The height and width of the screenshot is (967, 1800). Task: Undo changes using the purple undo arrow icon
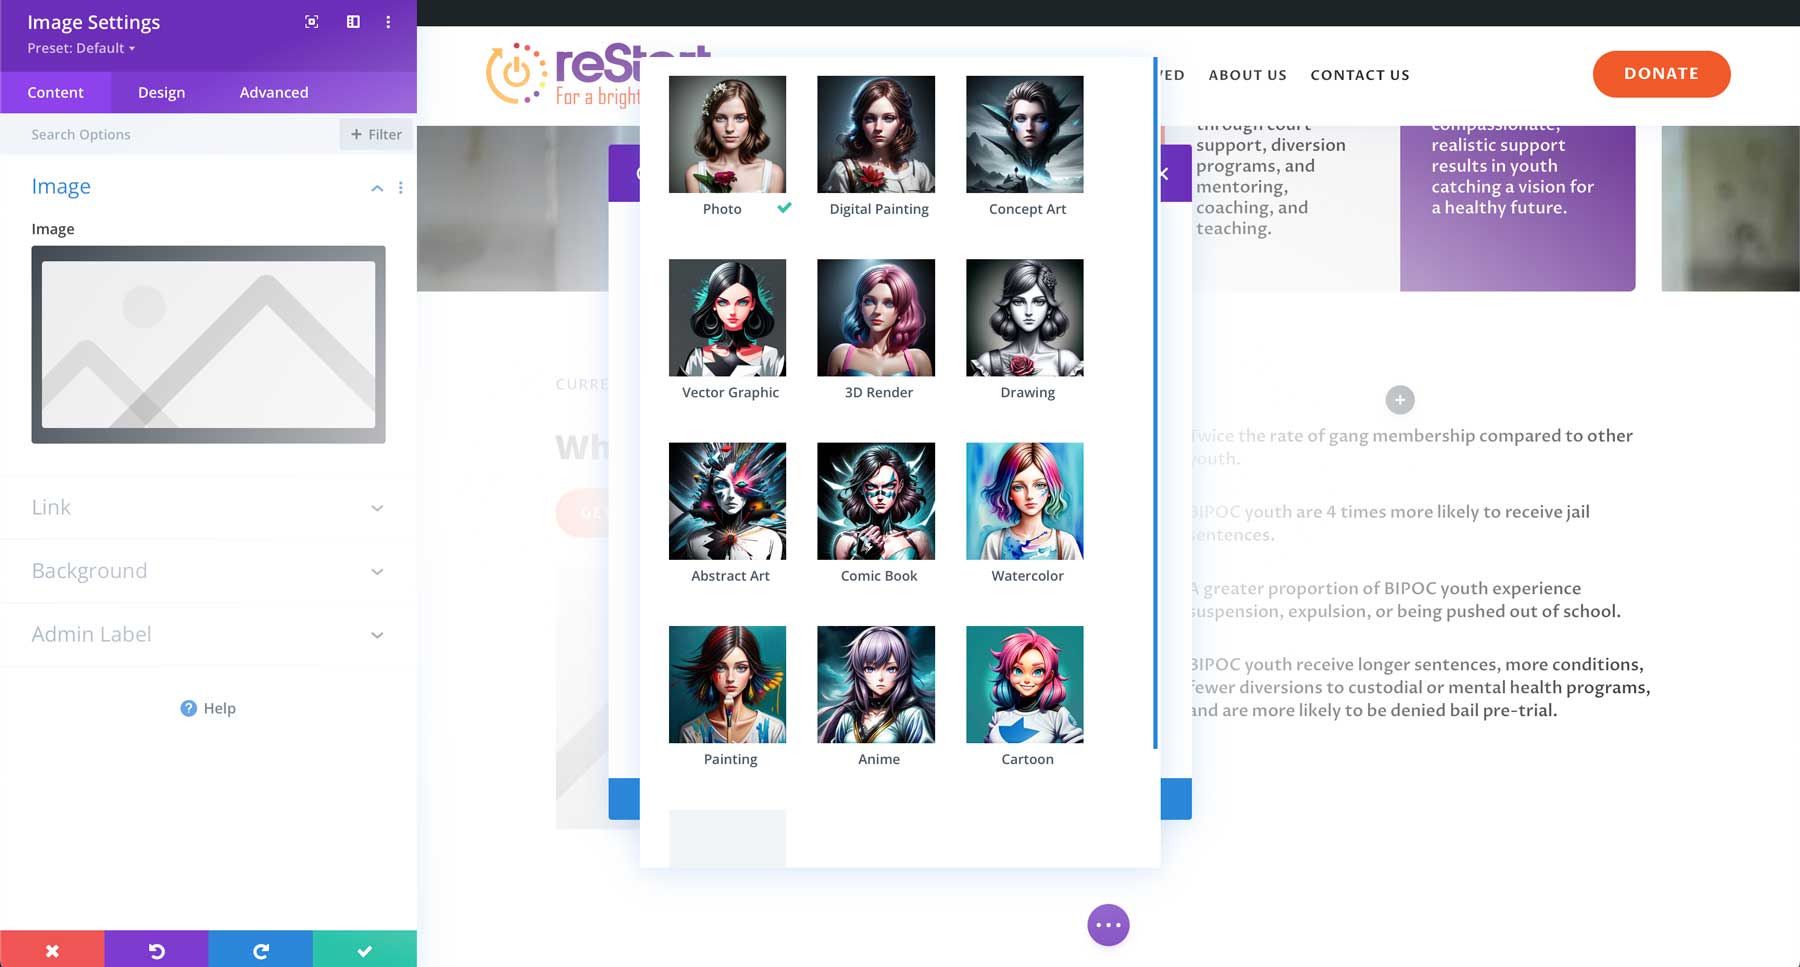(156, 949)
